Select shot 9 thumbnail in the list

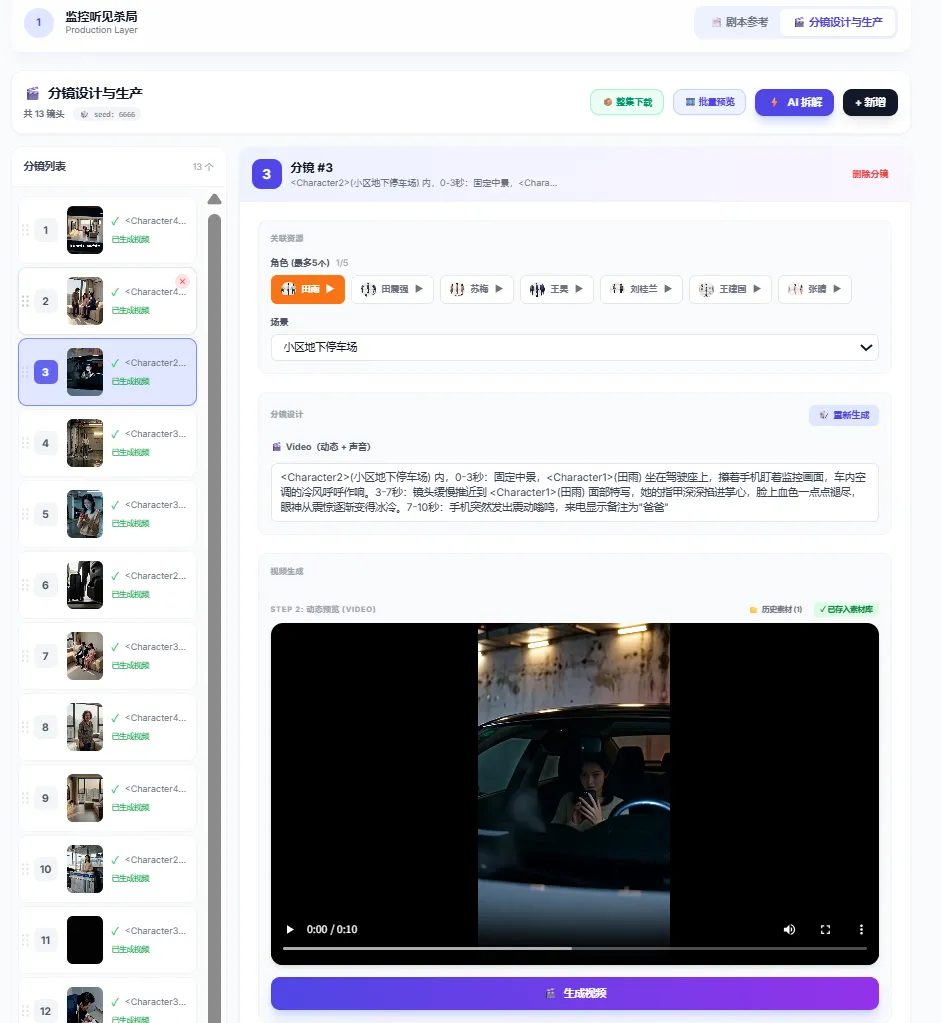[x=85, y=798]
